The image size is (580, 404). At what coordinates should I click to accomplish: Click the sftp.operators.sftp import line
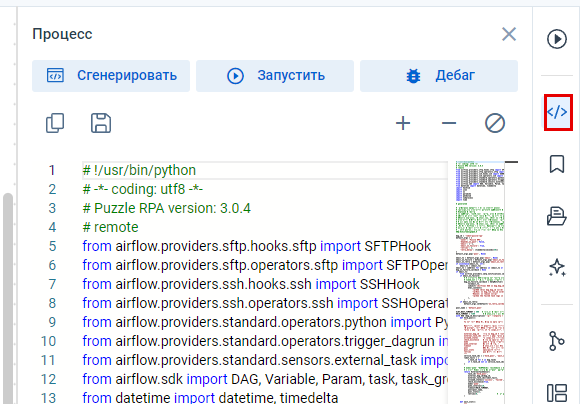(x=264, y=265)
